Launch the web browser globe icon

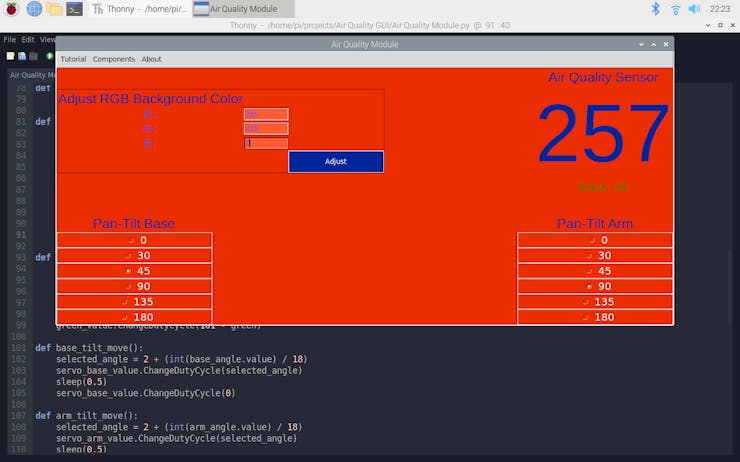coord(34,9)
